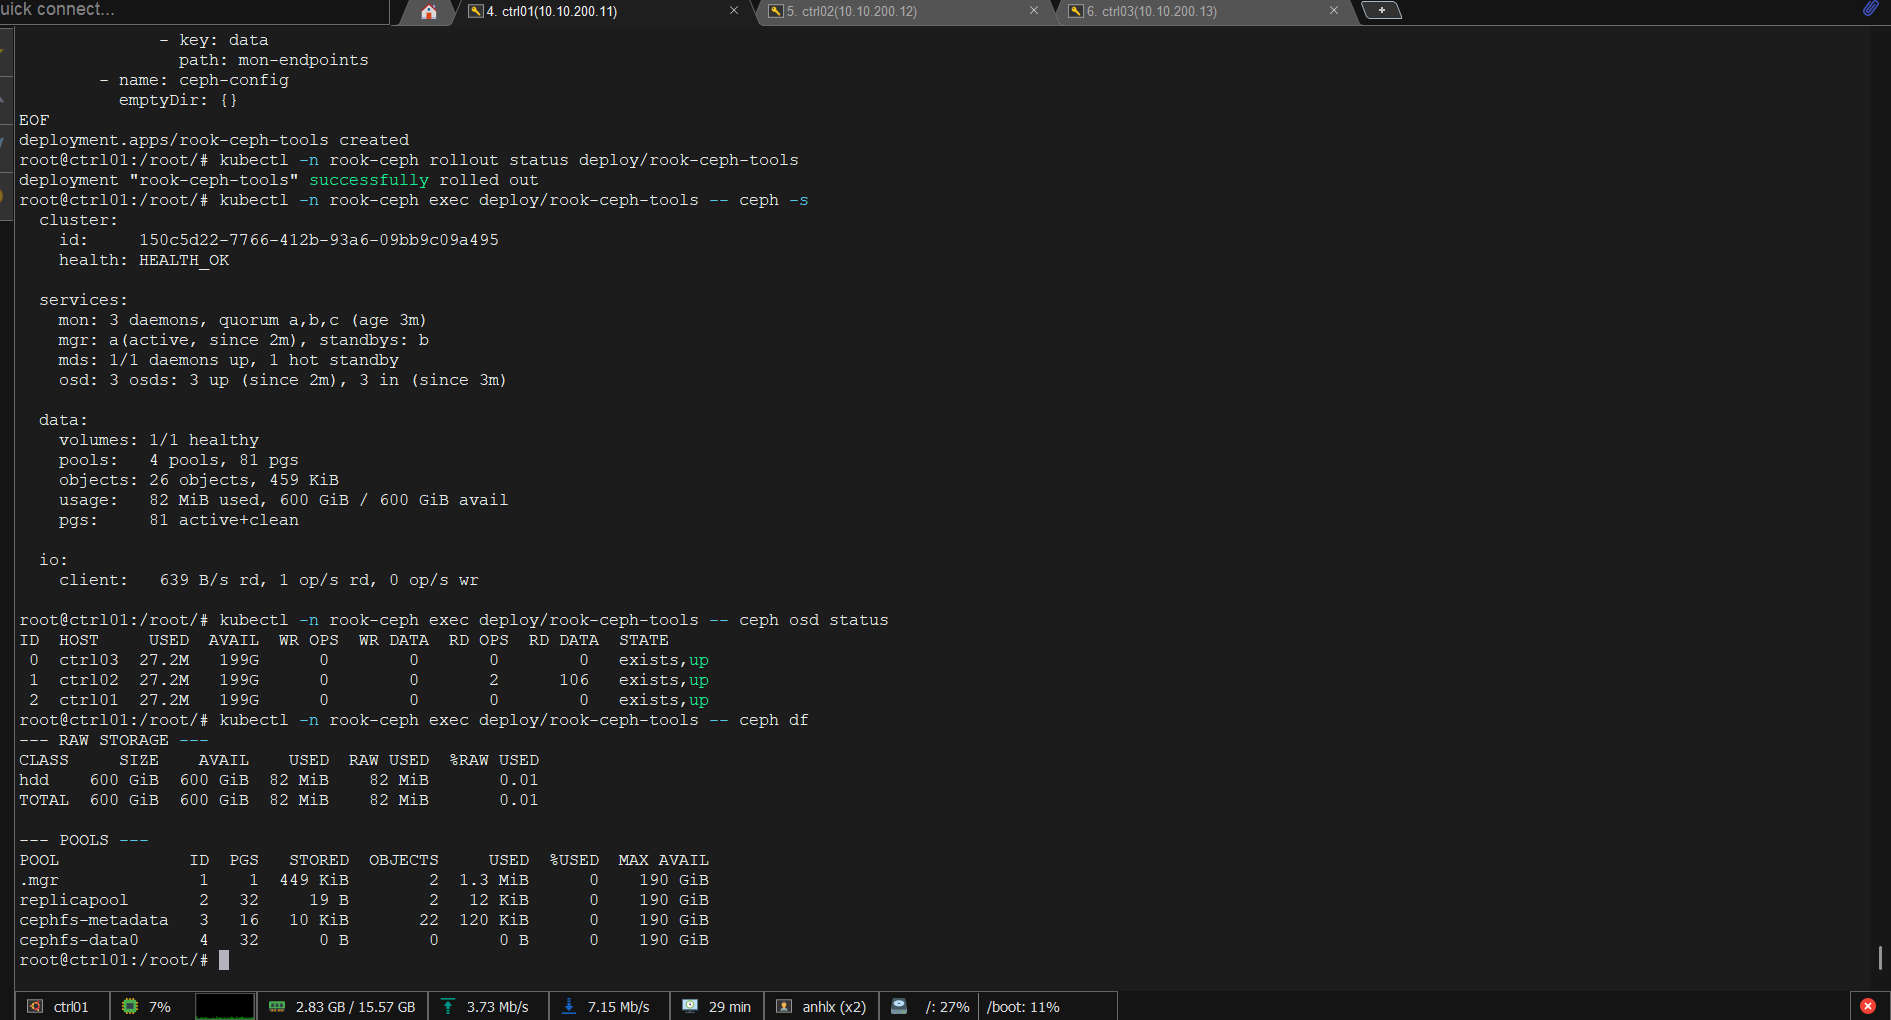Click the download speed arrow icon
This screenshot has height=1020, width=1891.
pos(569,1007)
